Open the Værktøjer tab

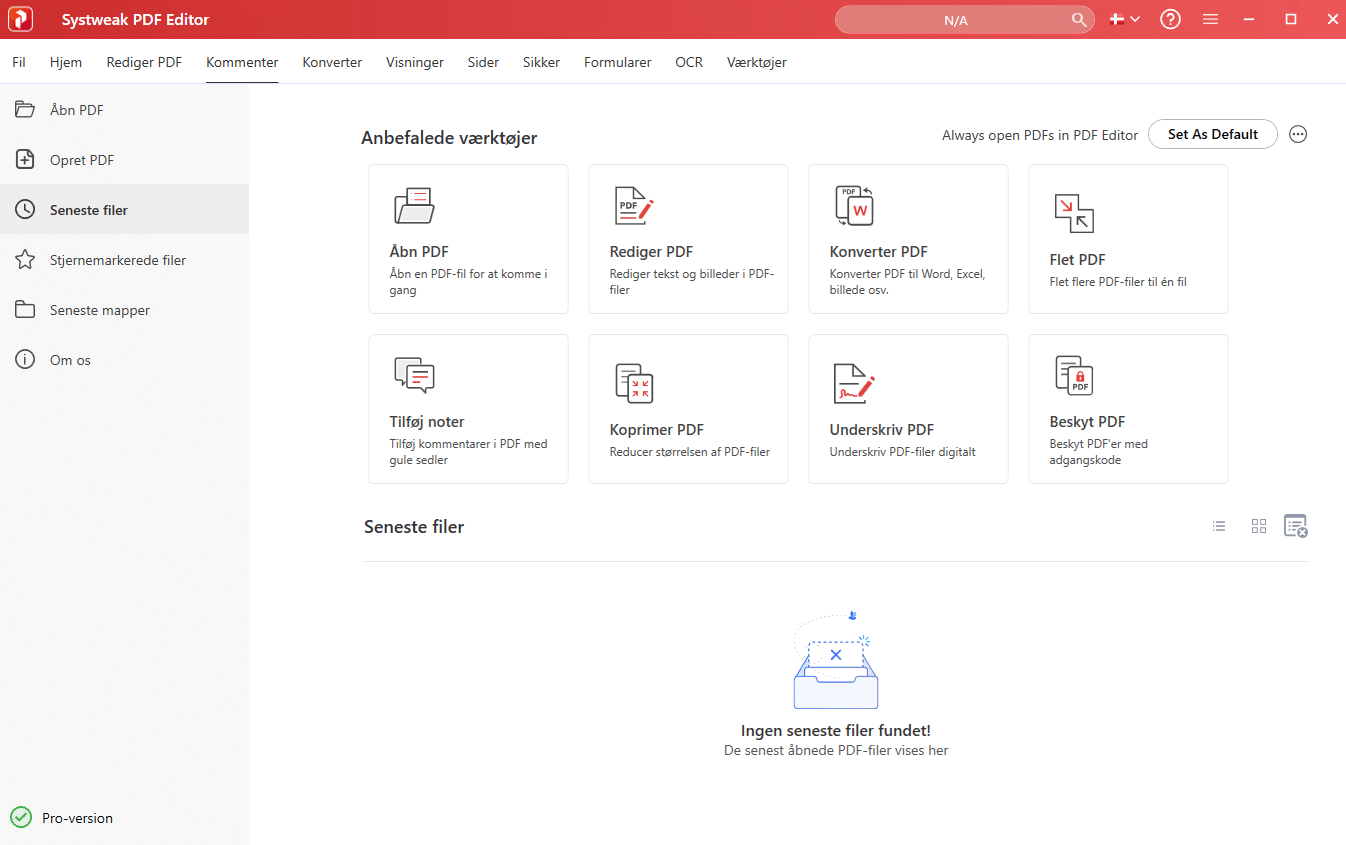pos(757,62)
